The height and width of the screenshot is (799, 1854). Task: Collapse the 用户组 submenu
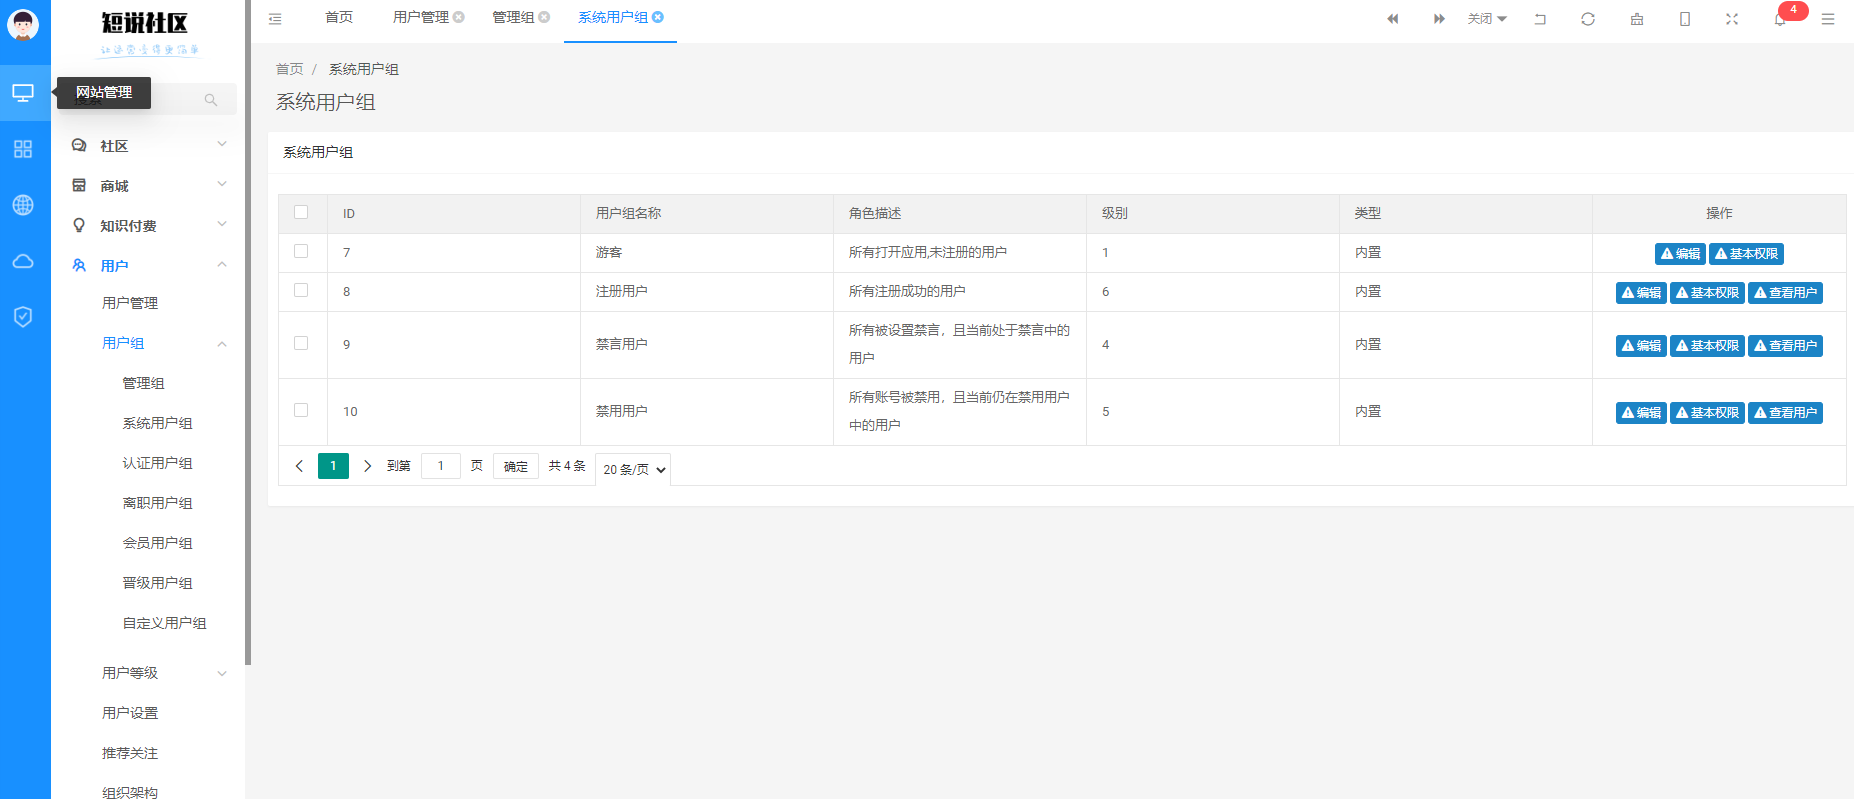[x=148, y=343]
